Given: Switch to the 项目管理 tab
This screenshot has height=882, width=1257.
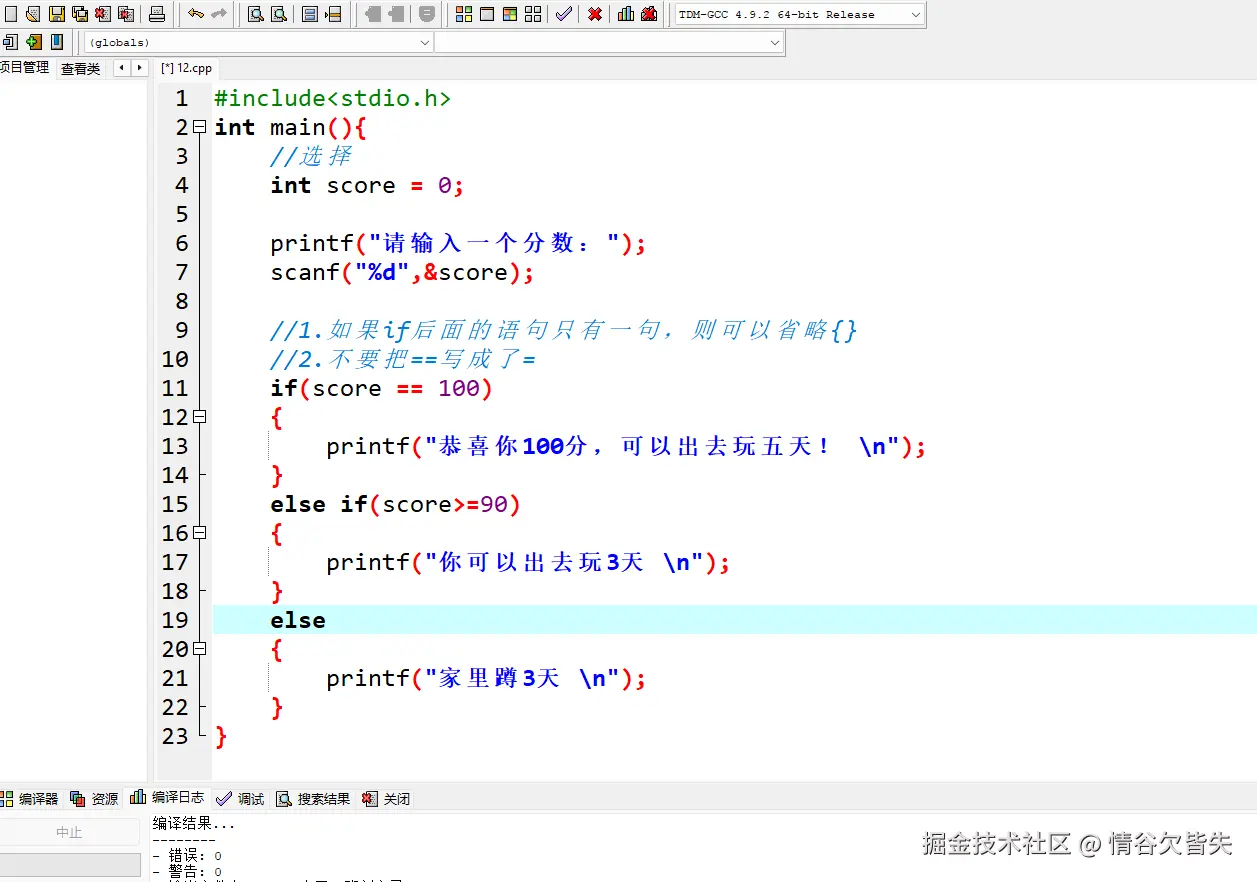Looking at the screenshot, I should pyautogui.click(x=25, y=68).
